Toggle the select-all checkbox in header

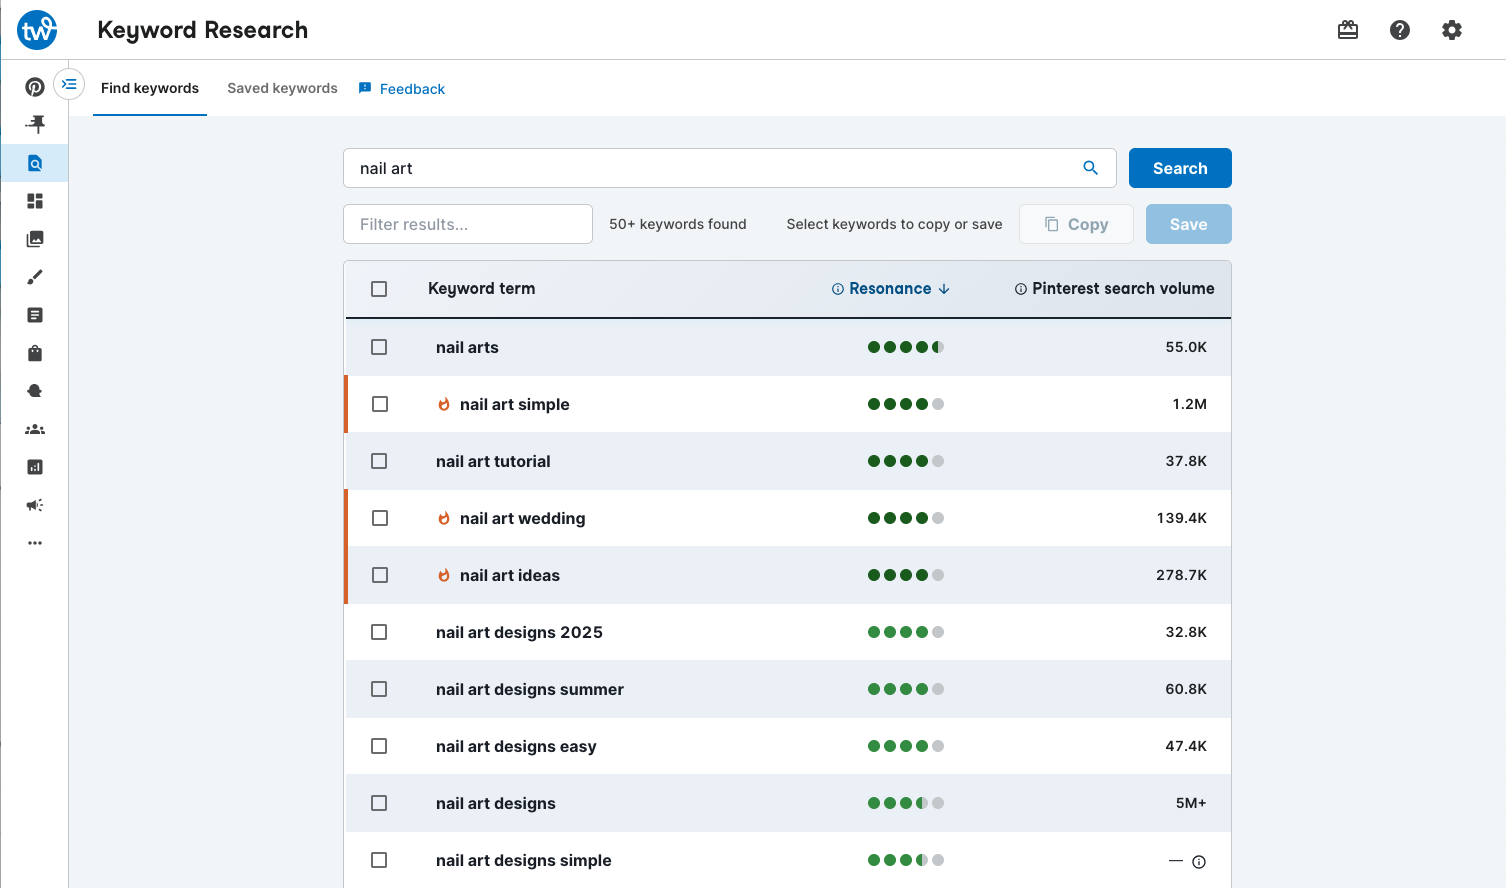[x=379, y=289]
